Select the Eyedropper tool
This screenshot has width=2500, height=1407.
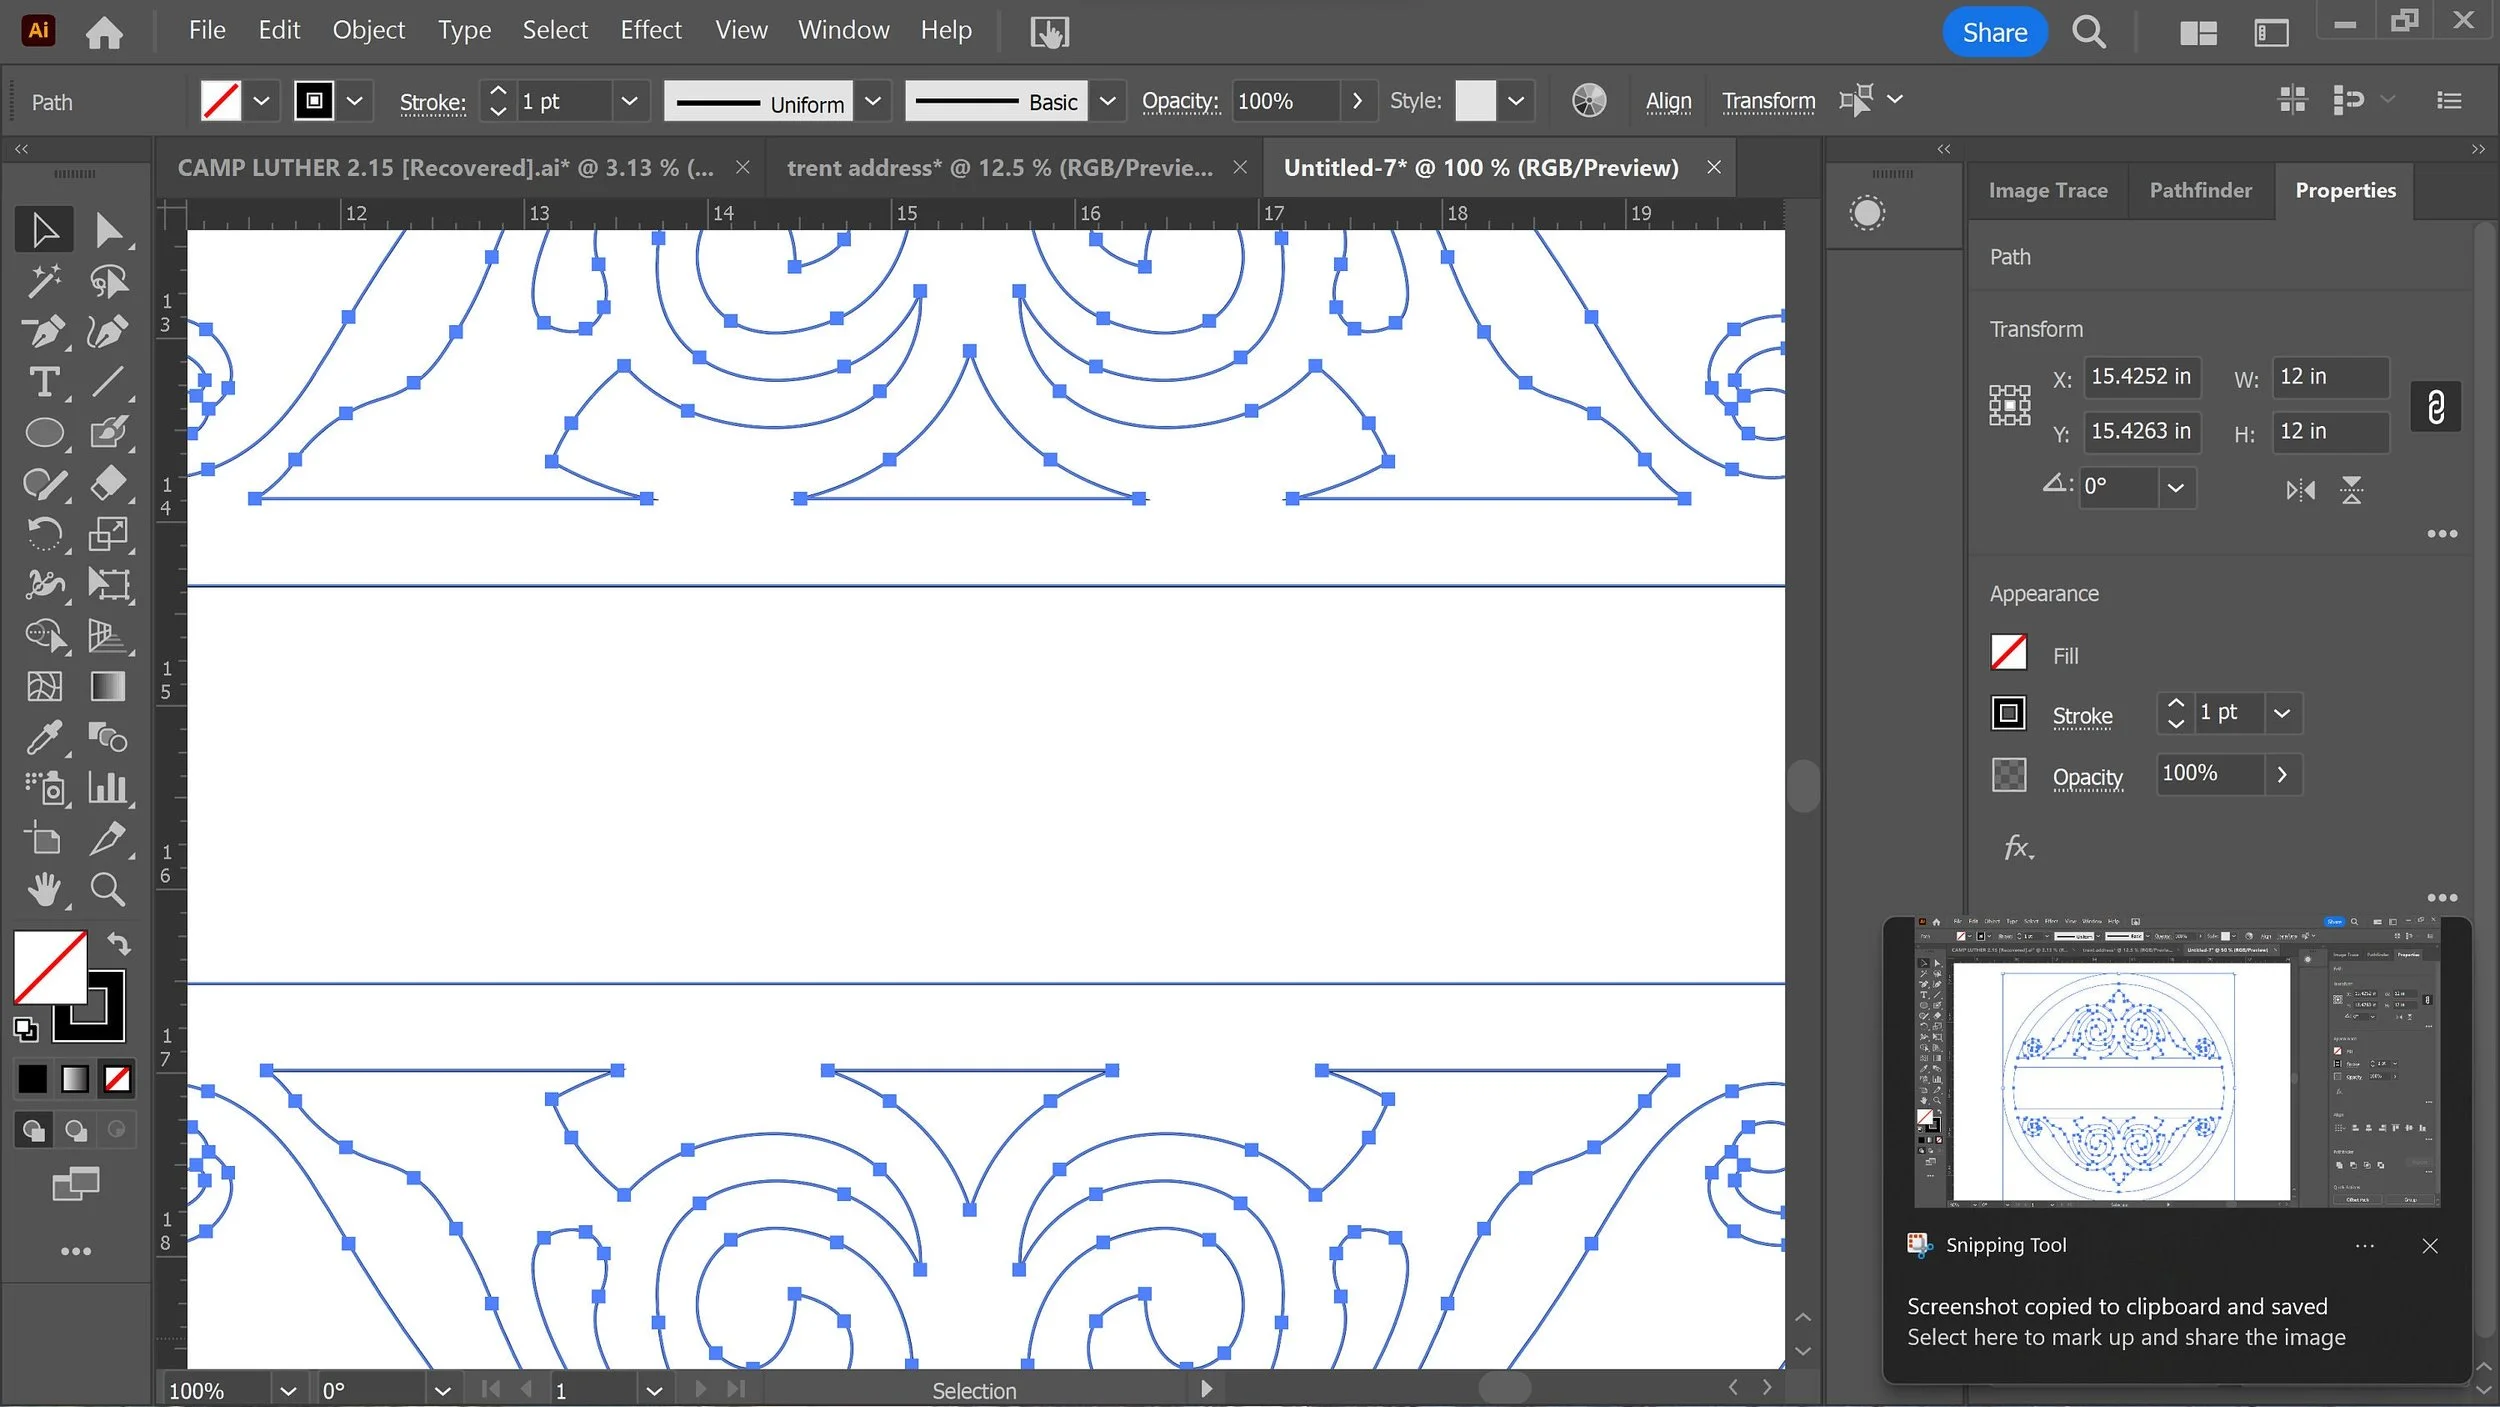(x=44, y=738)
